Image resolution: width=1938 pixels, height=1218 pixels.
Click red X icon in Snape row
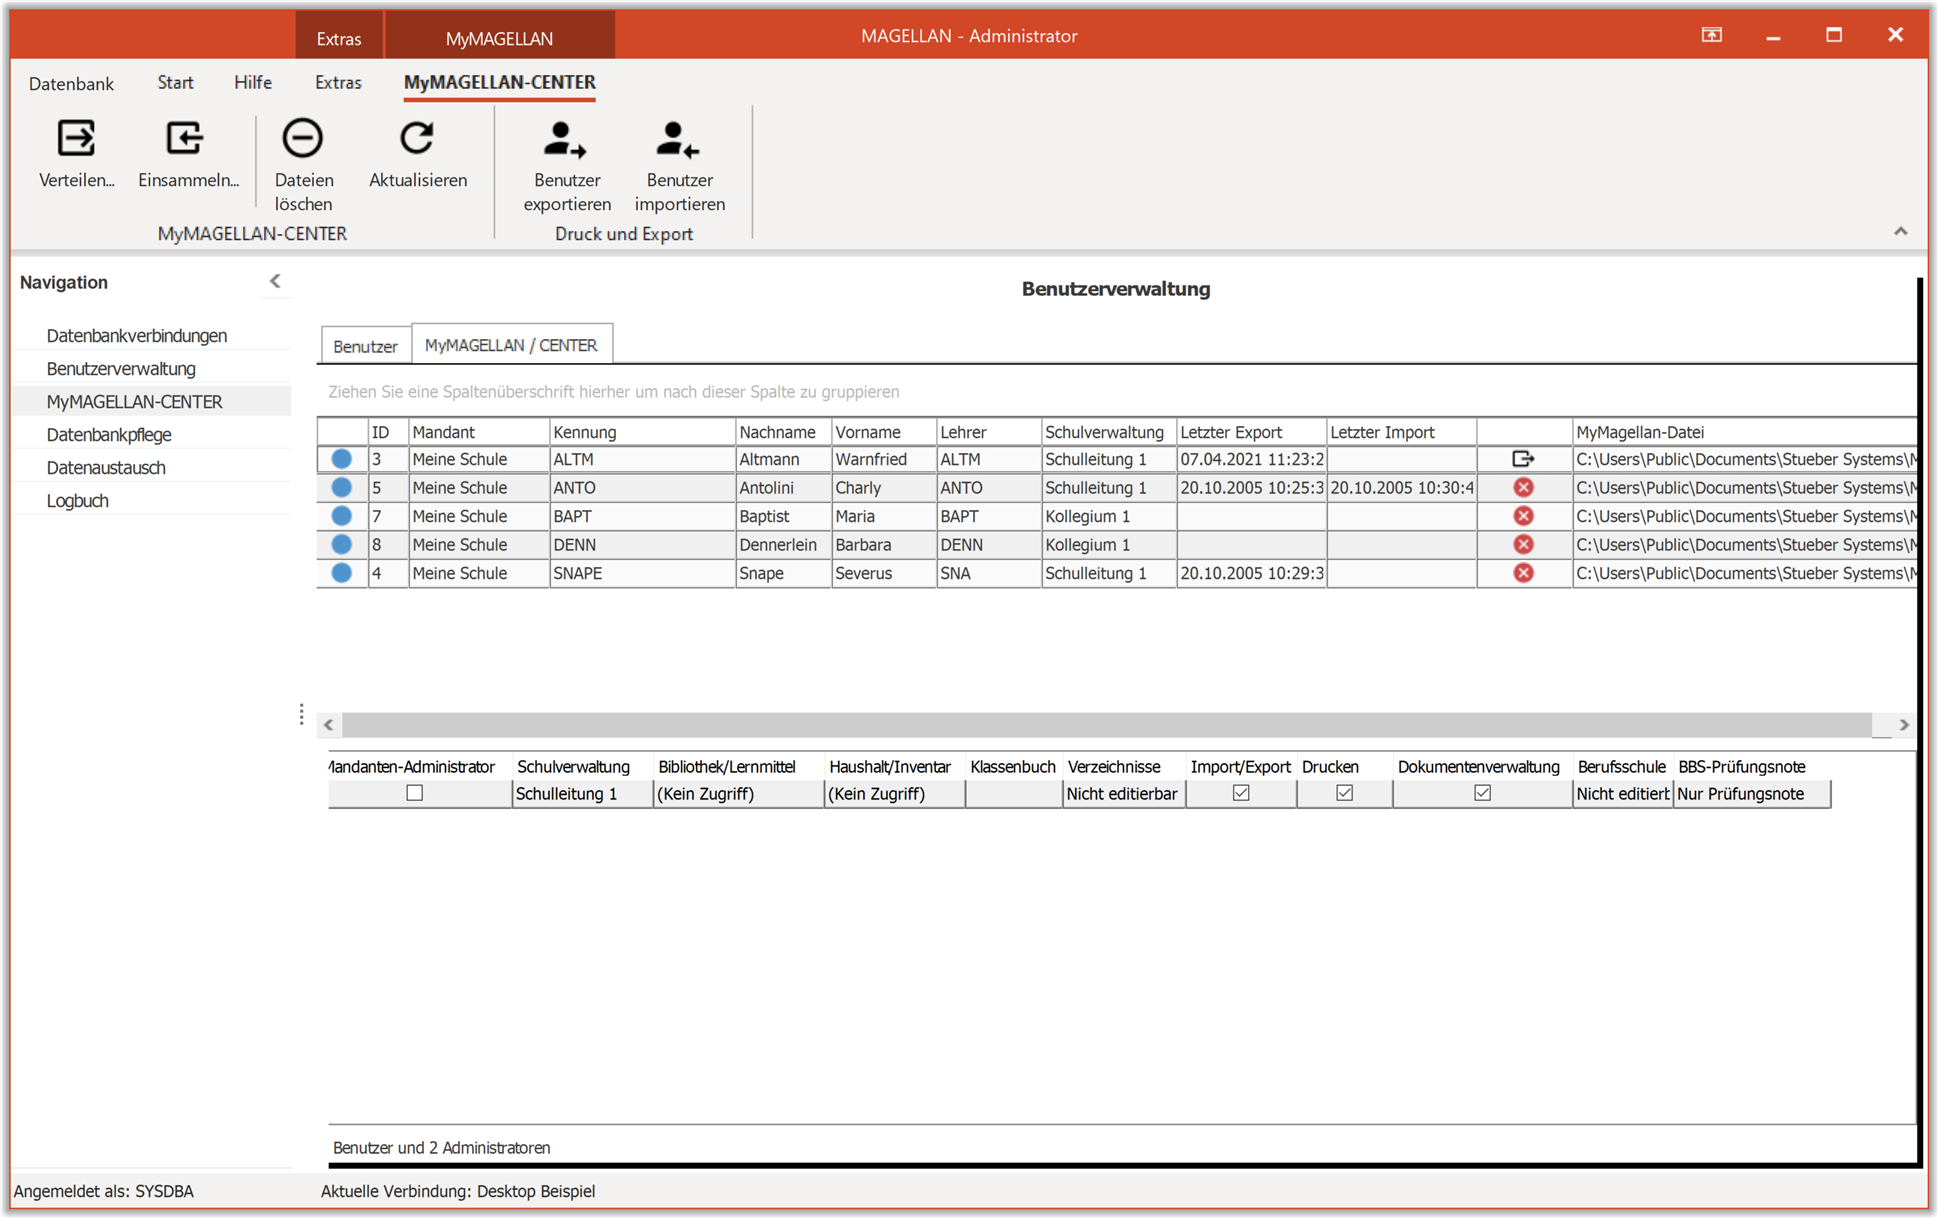[x=1523, y=573]
